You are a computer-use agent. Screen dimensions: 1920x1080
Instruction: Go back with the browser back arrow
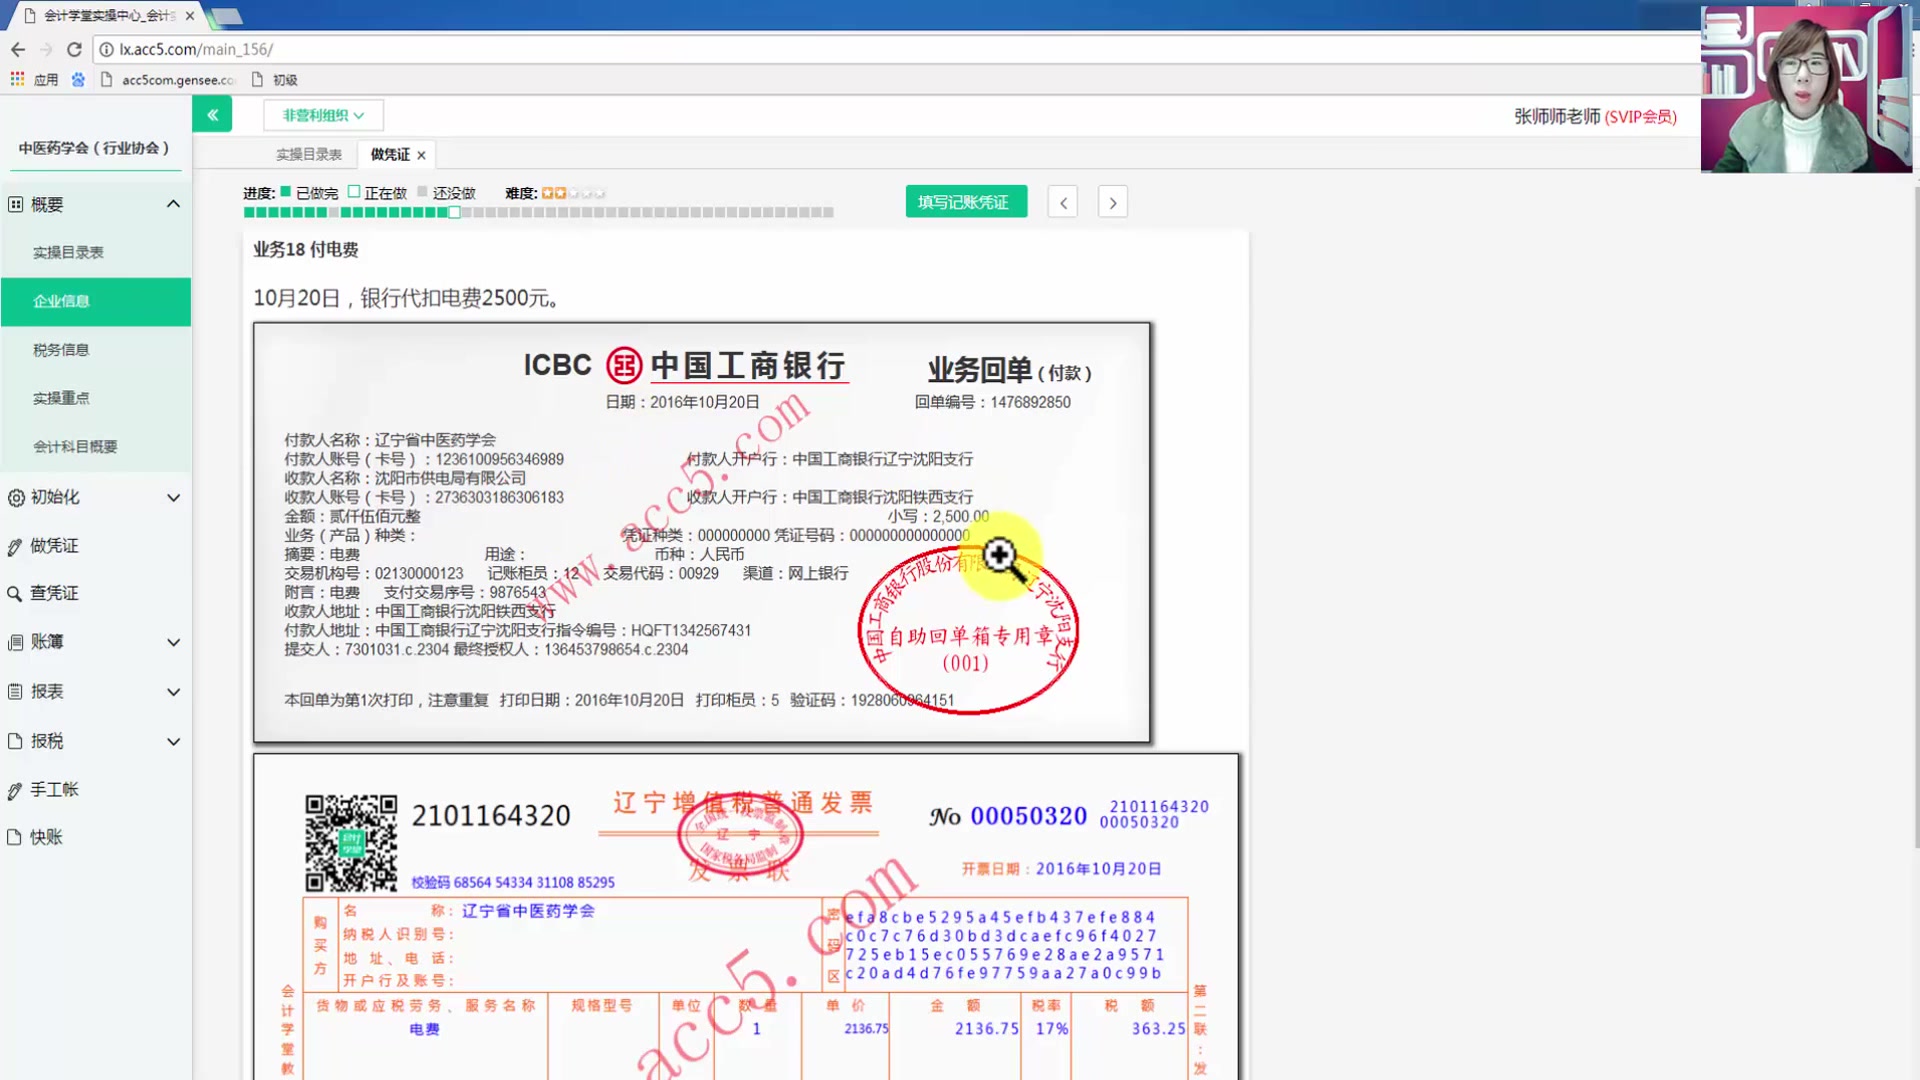point(18,49)
